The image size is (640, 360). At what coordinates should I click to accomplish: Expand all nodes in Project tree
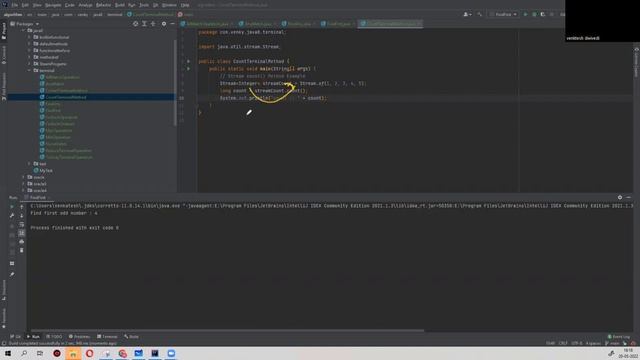click(144, 24)
